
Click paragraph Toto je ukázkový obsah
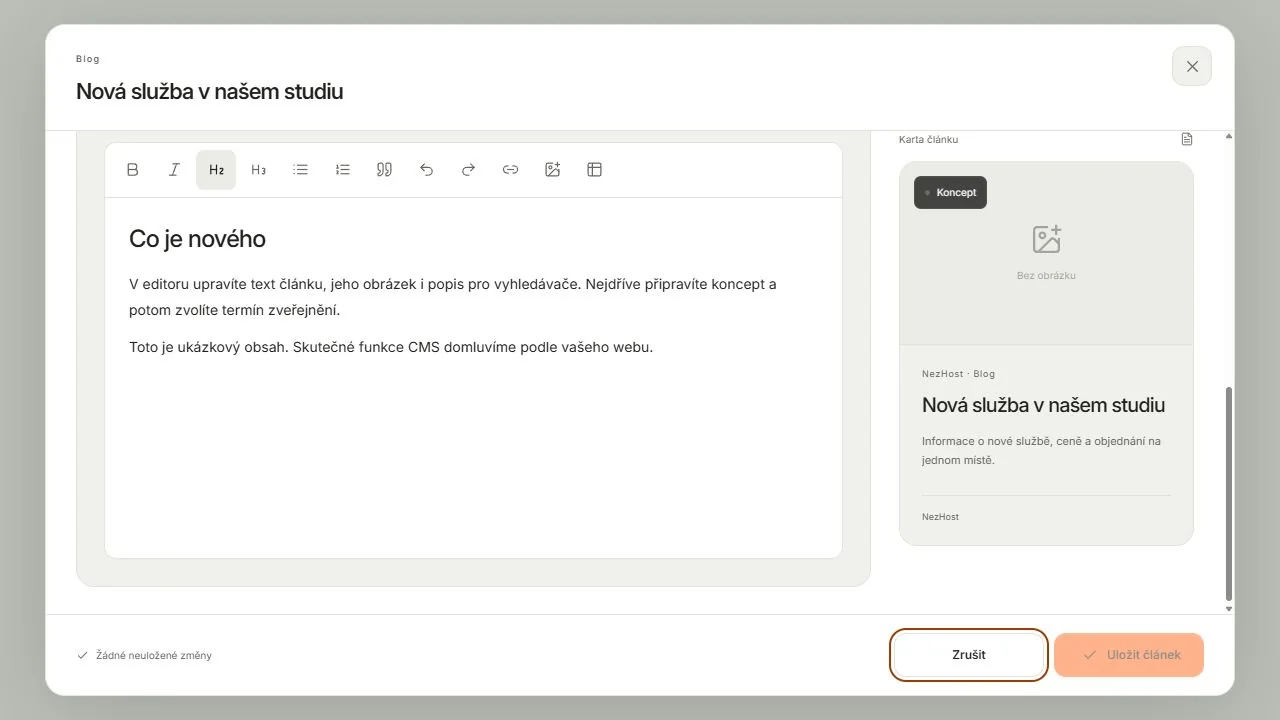coord(391,348)
